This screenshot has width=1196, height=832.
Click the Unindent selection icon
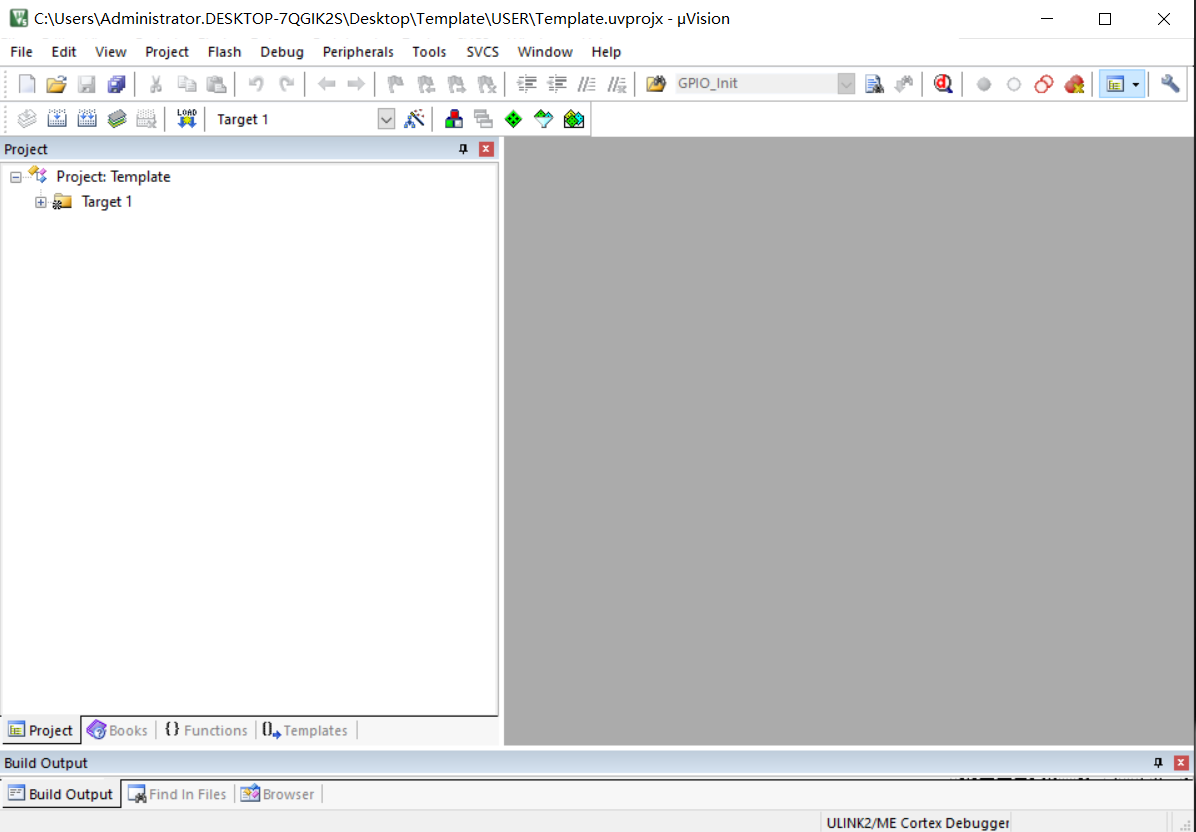557,84
